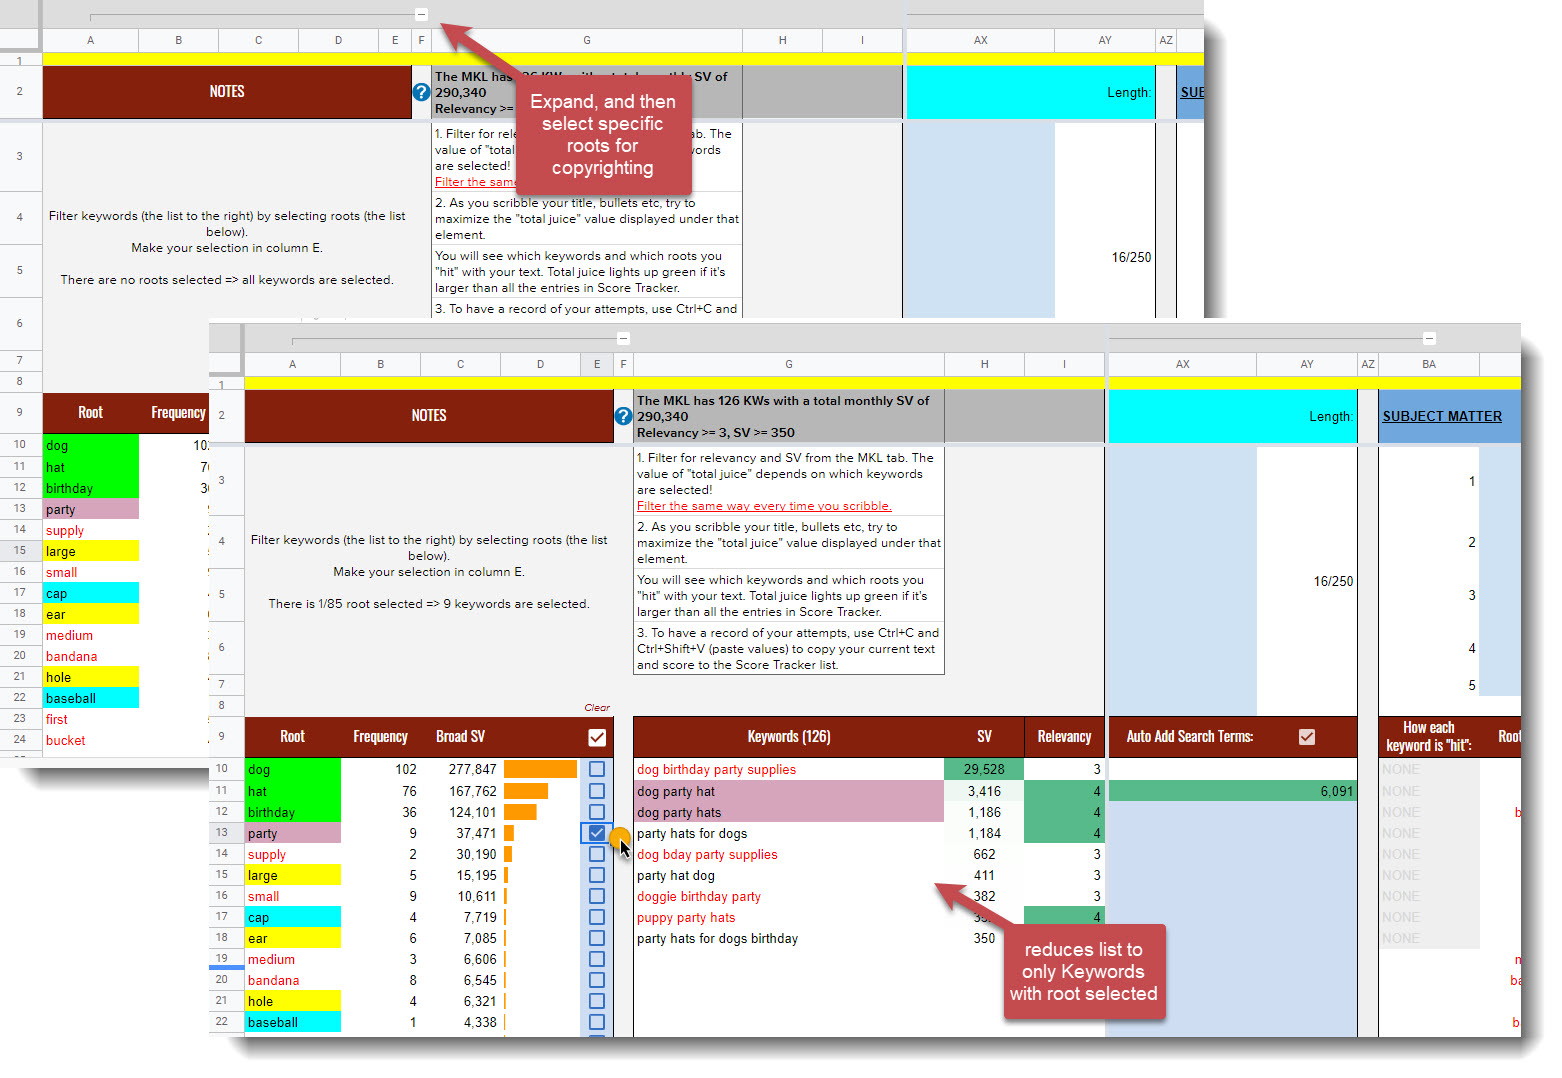Click the cyan 'Length:' cell in front sheet
Viewport: 1562px width, 1078px height.
click(1232, 416)
